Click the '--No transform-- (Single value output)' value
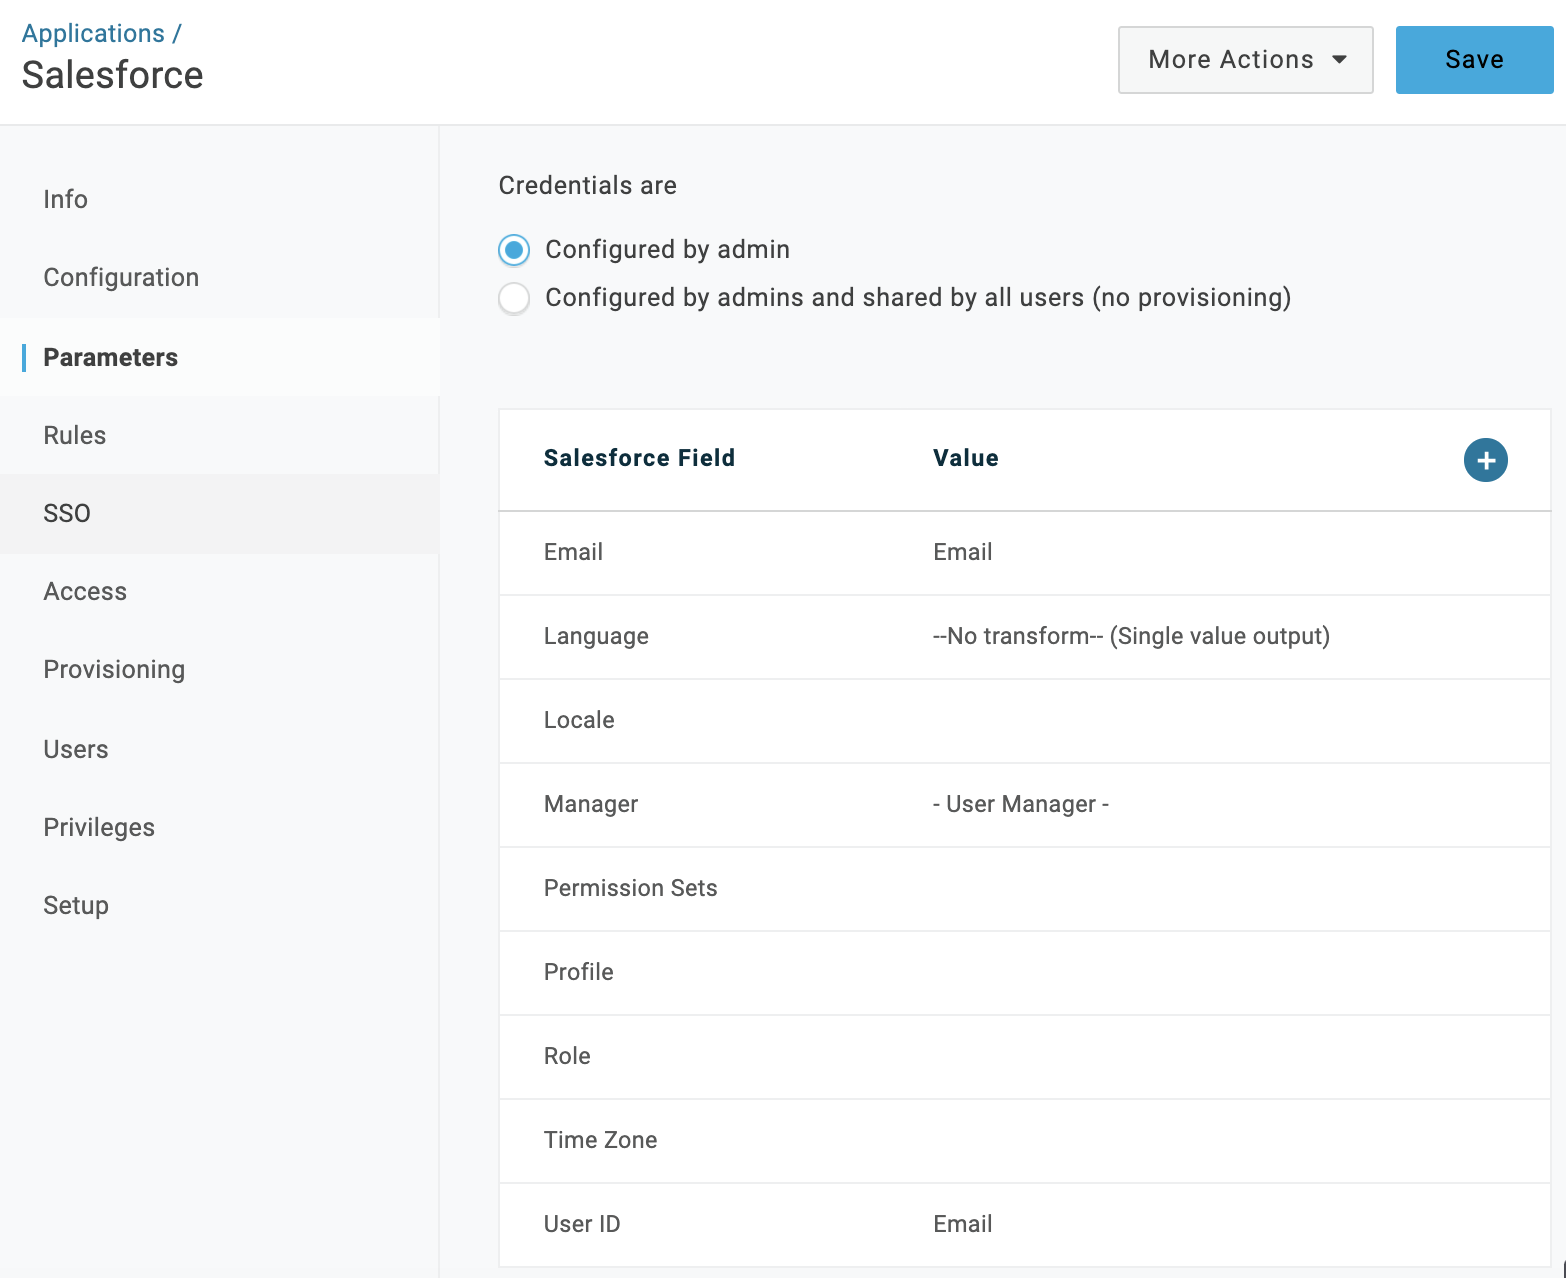The width and height of the screenshot is (1566, 1278). (1131, 636)
